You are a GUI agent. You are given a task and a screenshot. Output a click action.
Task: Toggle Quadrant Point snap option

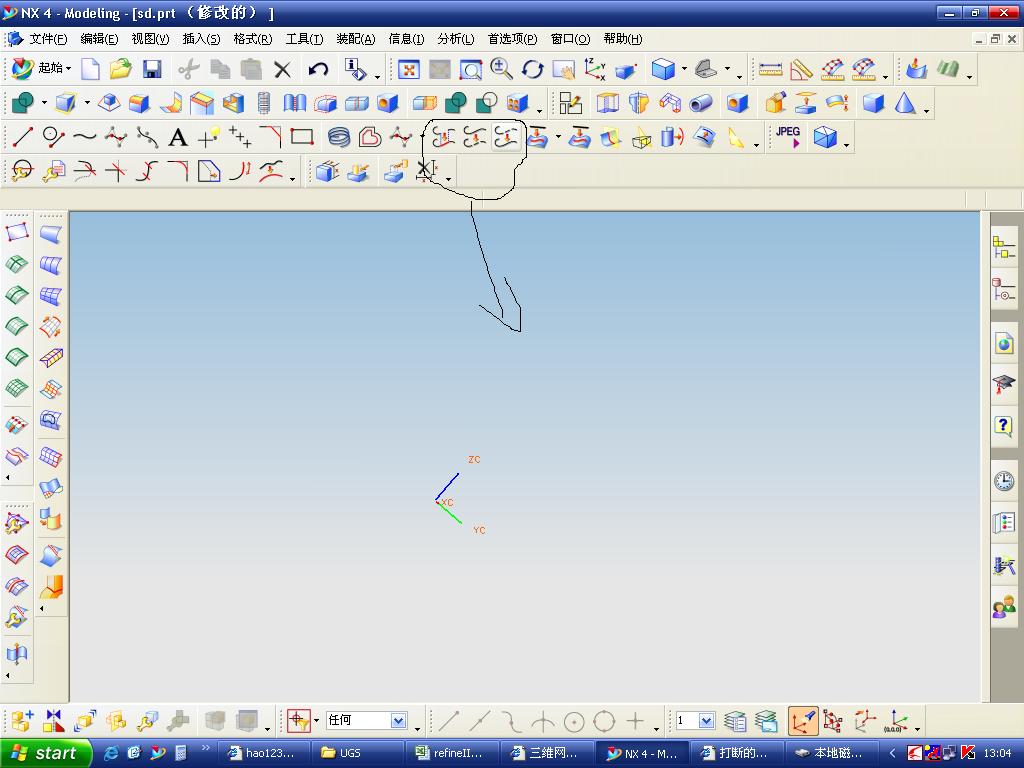pyautogui.click(x=604, y=722)
